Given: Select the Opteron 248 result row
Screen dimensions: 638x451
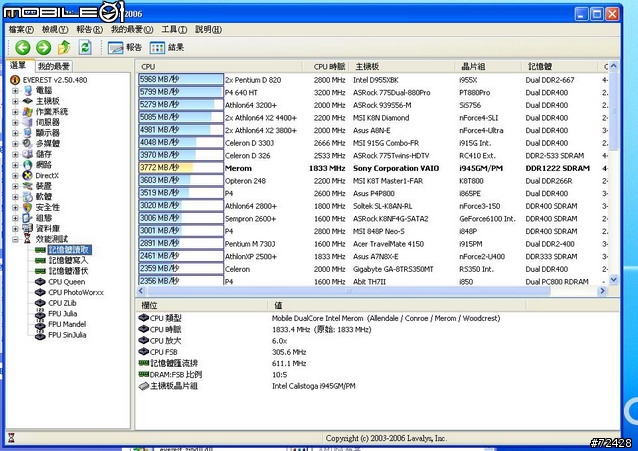Looking at the screenshot, I should 373,181.
